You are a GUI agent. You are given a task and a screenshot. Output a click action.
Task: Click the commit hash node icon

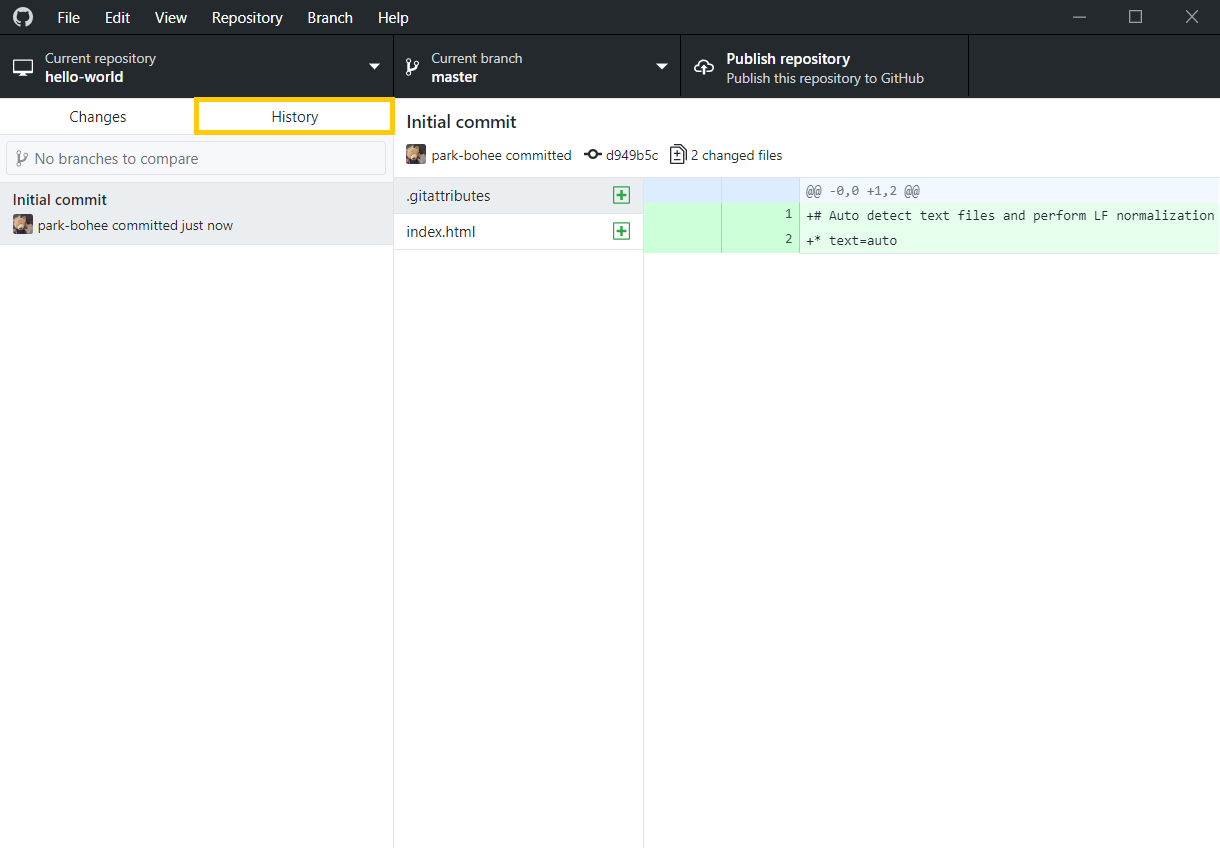[593, 155]
